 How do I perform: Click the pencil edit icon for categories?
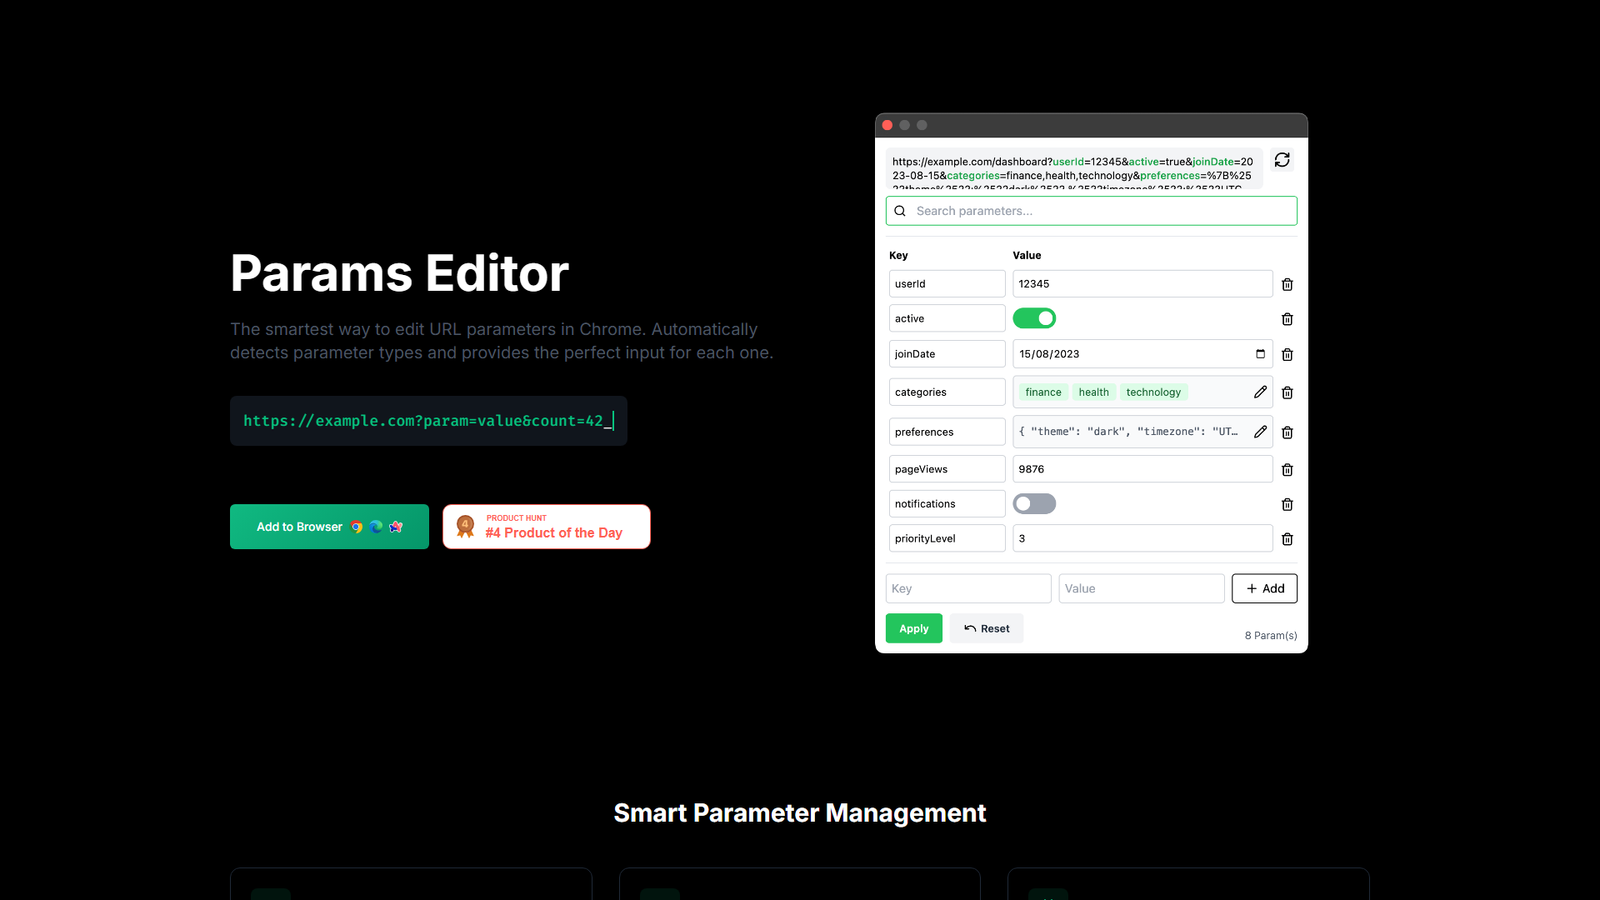pyautogui.click(x=1259, y=392)
